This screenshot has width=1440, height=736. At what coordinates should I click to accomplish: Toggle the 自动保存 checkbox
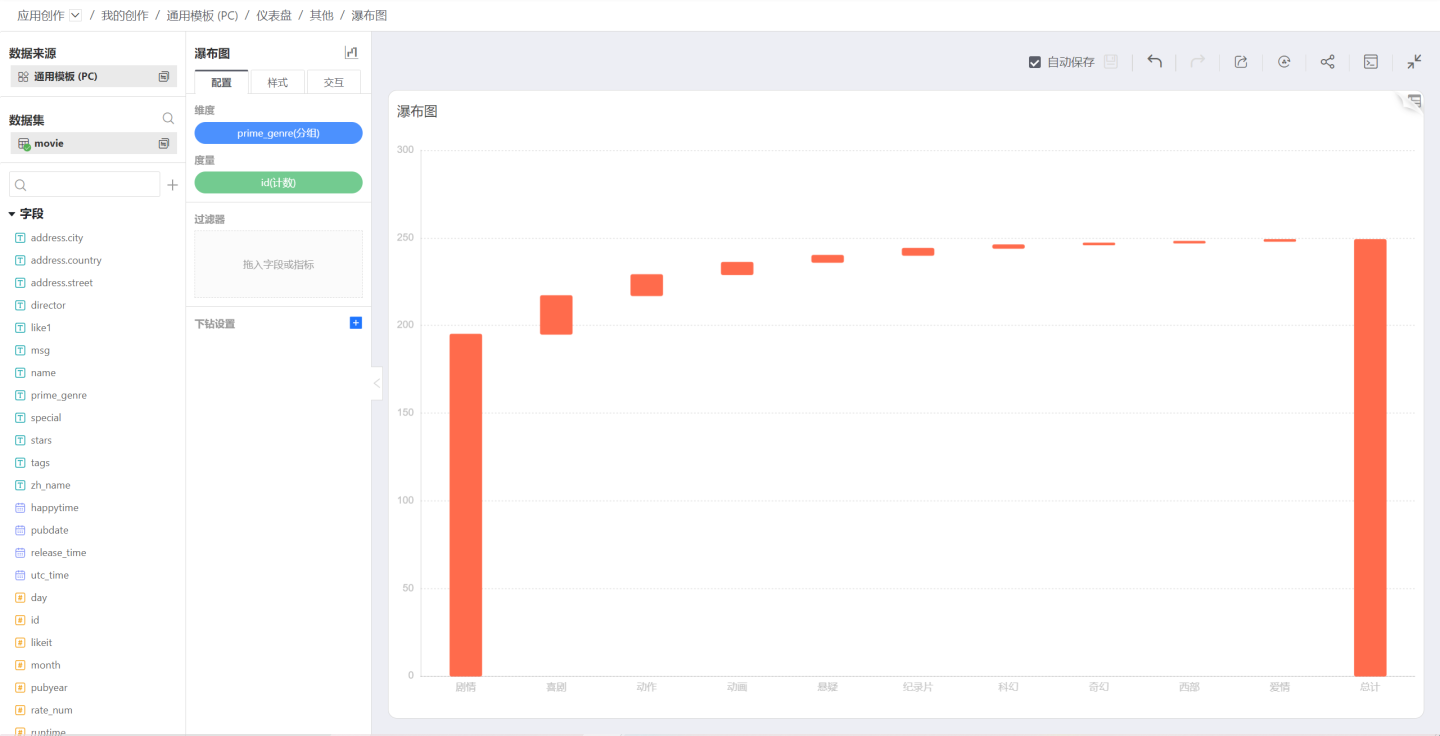click(x=1035, y=62)
